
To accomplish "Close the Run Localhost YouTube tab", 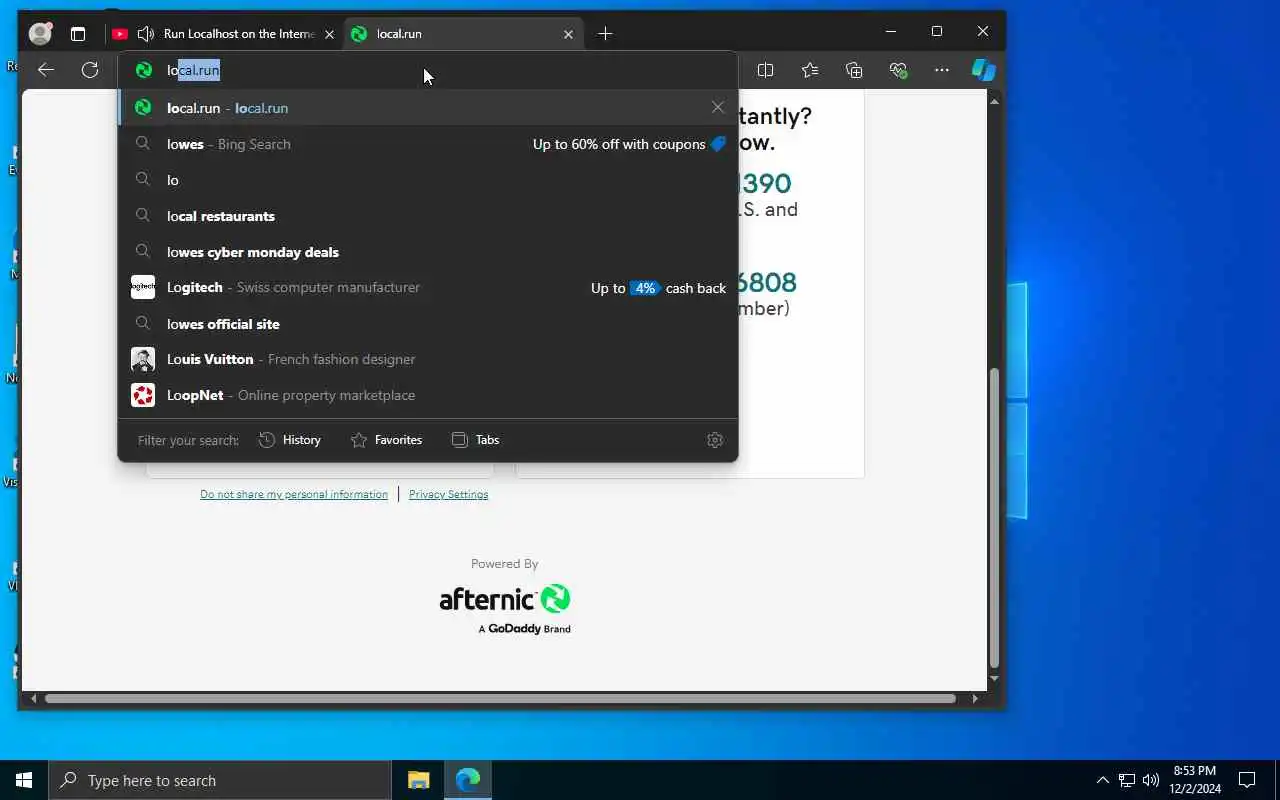I will coord(329,34).
